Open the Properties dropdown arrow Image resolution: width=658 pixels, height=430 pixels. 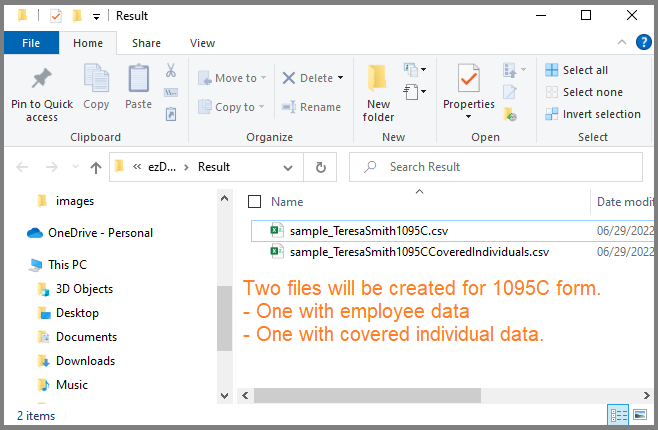tap(468, 117)
